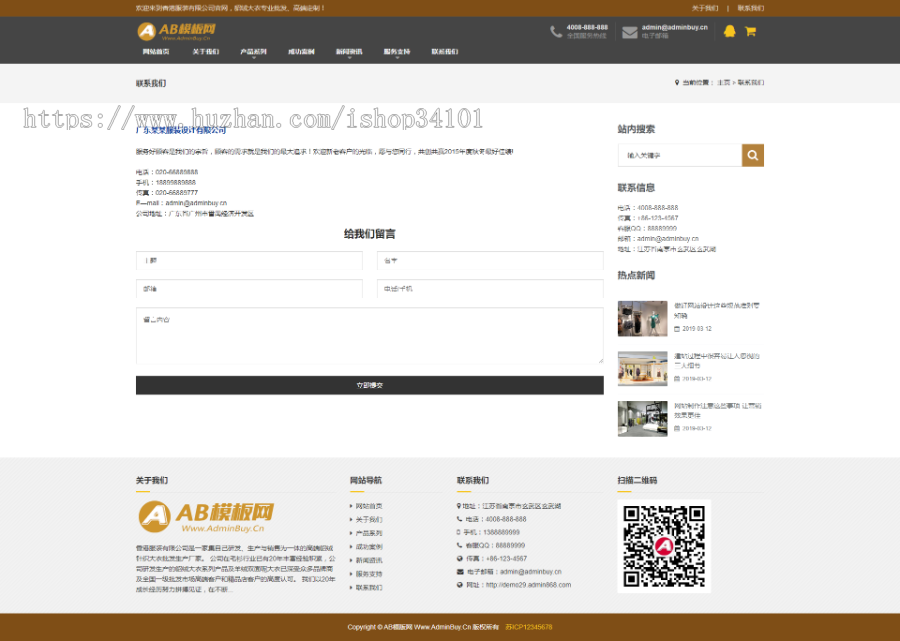Open the first hot news article thumbnail

(641, 318)
